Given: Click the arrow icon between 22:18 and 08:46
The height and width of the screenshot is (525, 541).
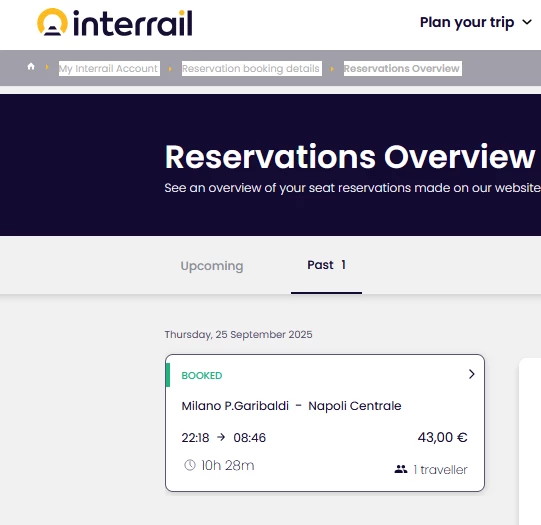Looking at the screenshot, I should click(x=221, y=437).
